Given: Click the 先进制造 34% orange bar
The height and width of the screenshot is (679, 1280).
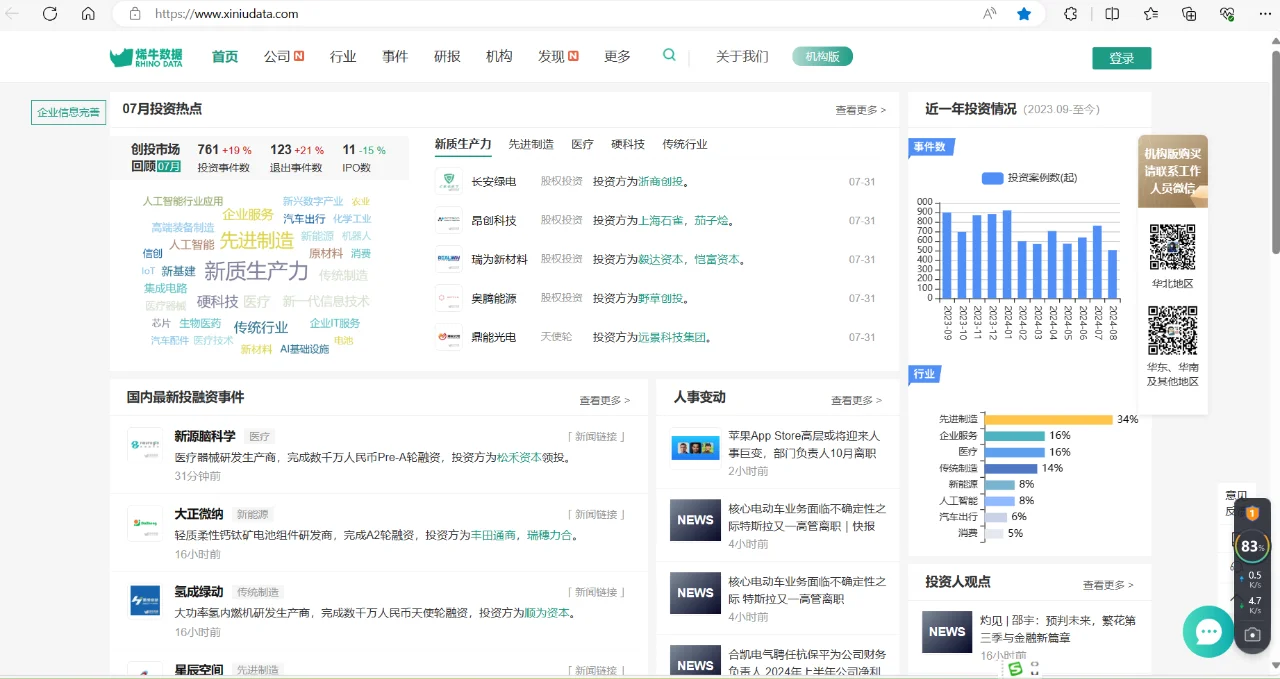Looking at the screenshot, I should 1049,419.
